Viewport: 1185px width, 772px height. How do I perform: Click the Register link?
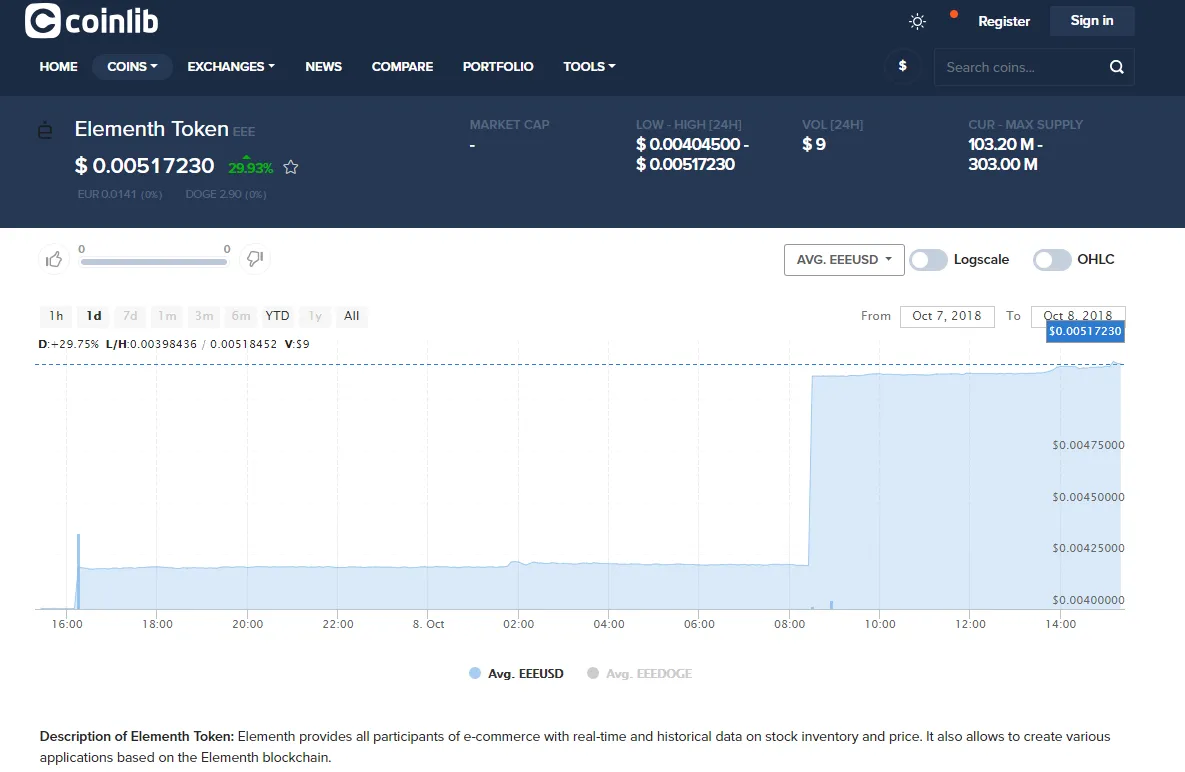[1004, 21]
